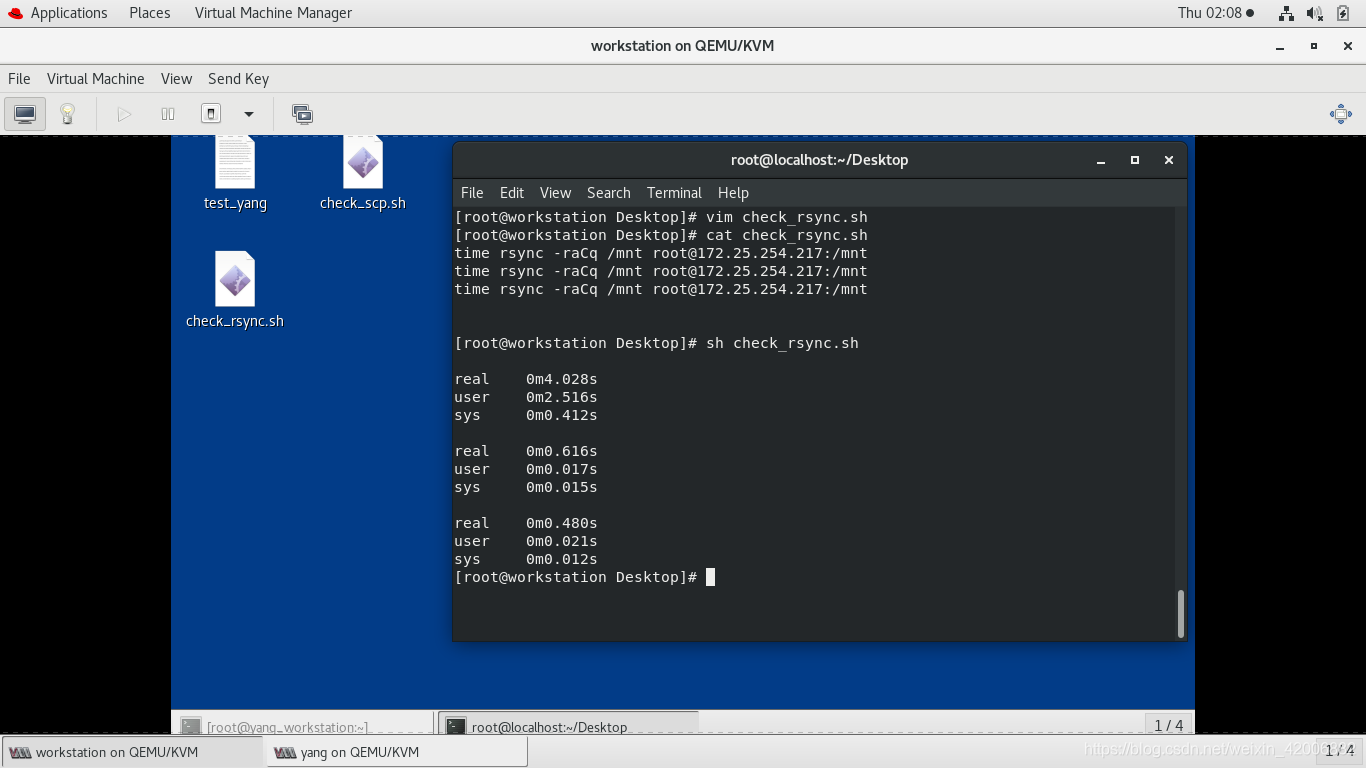Viewport: 1366px width, 768px height.
Task: Open the battery status indicator
Action: pos(1343,13)
